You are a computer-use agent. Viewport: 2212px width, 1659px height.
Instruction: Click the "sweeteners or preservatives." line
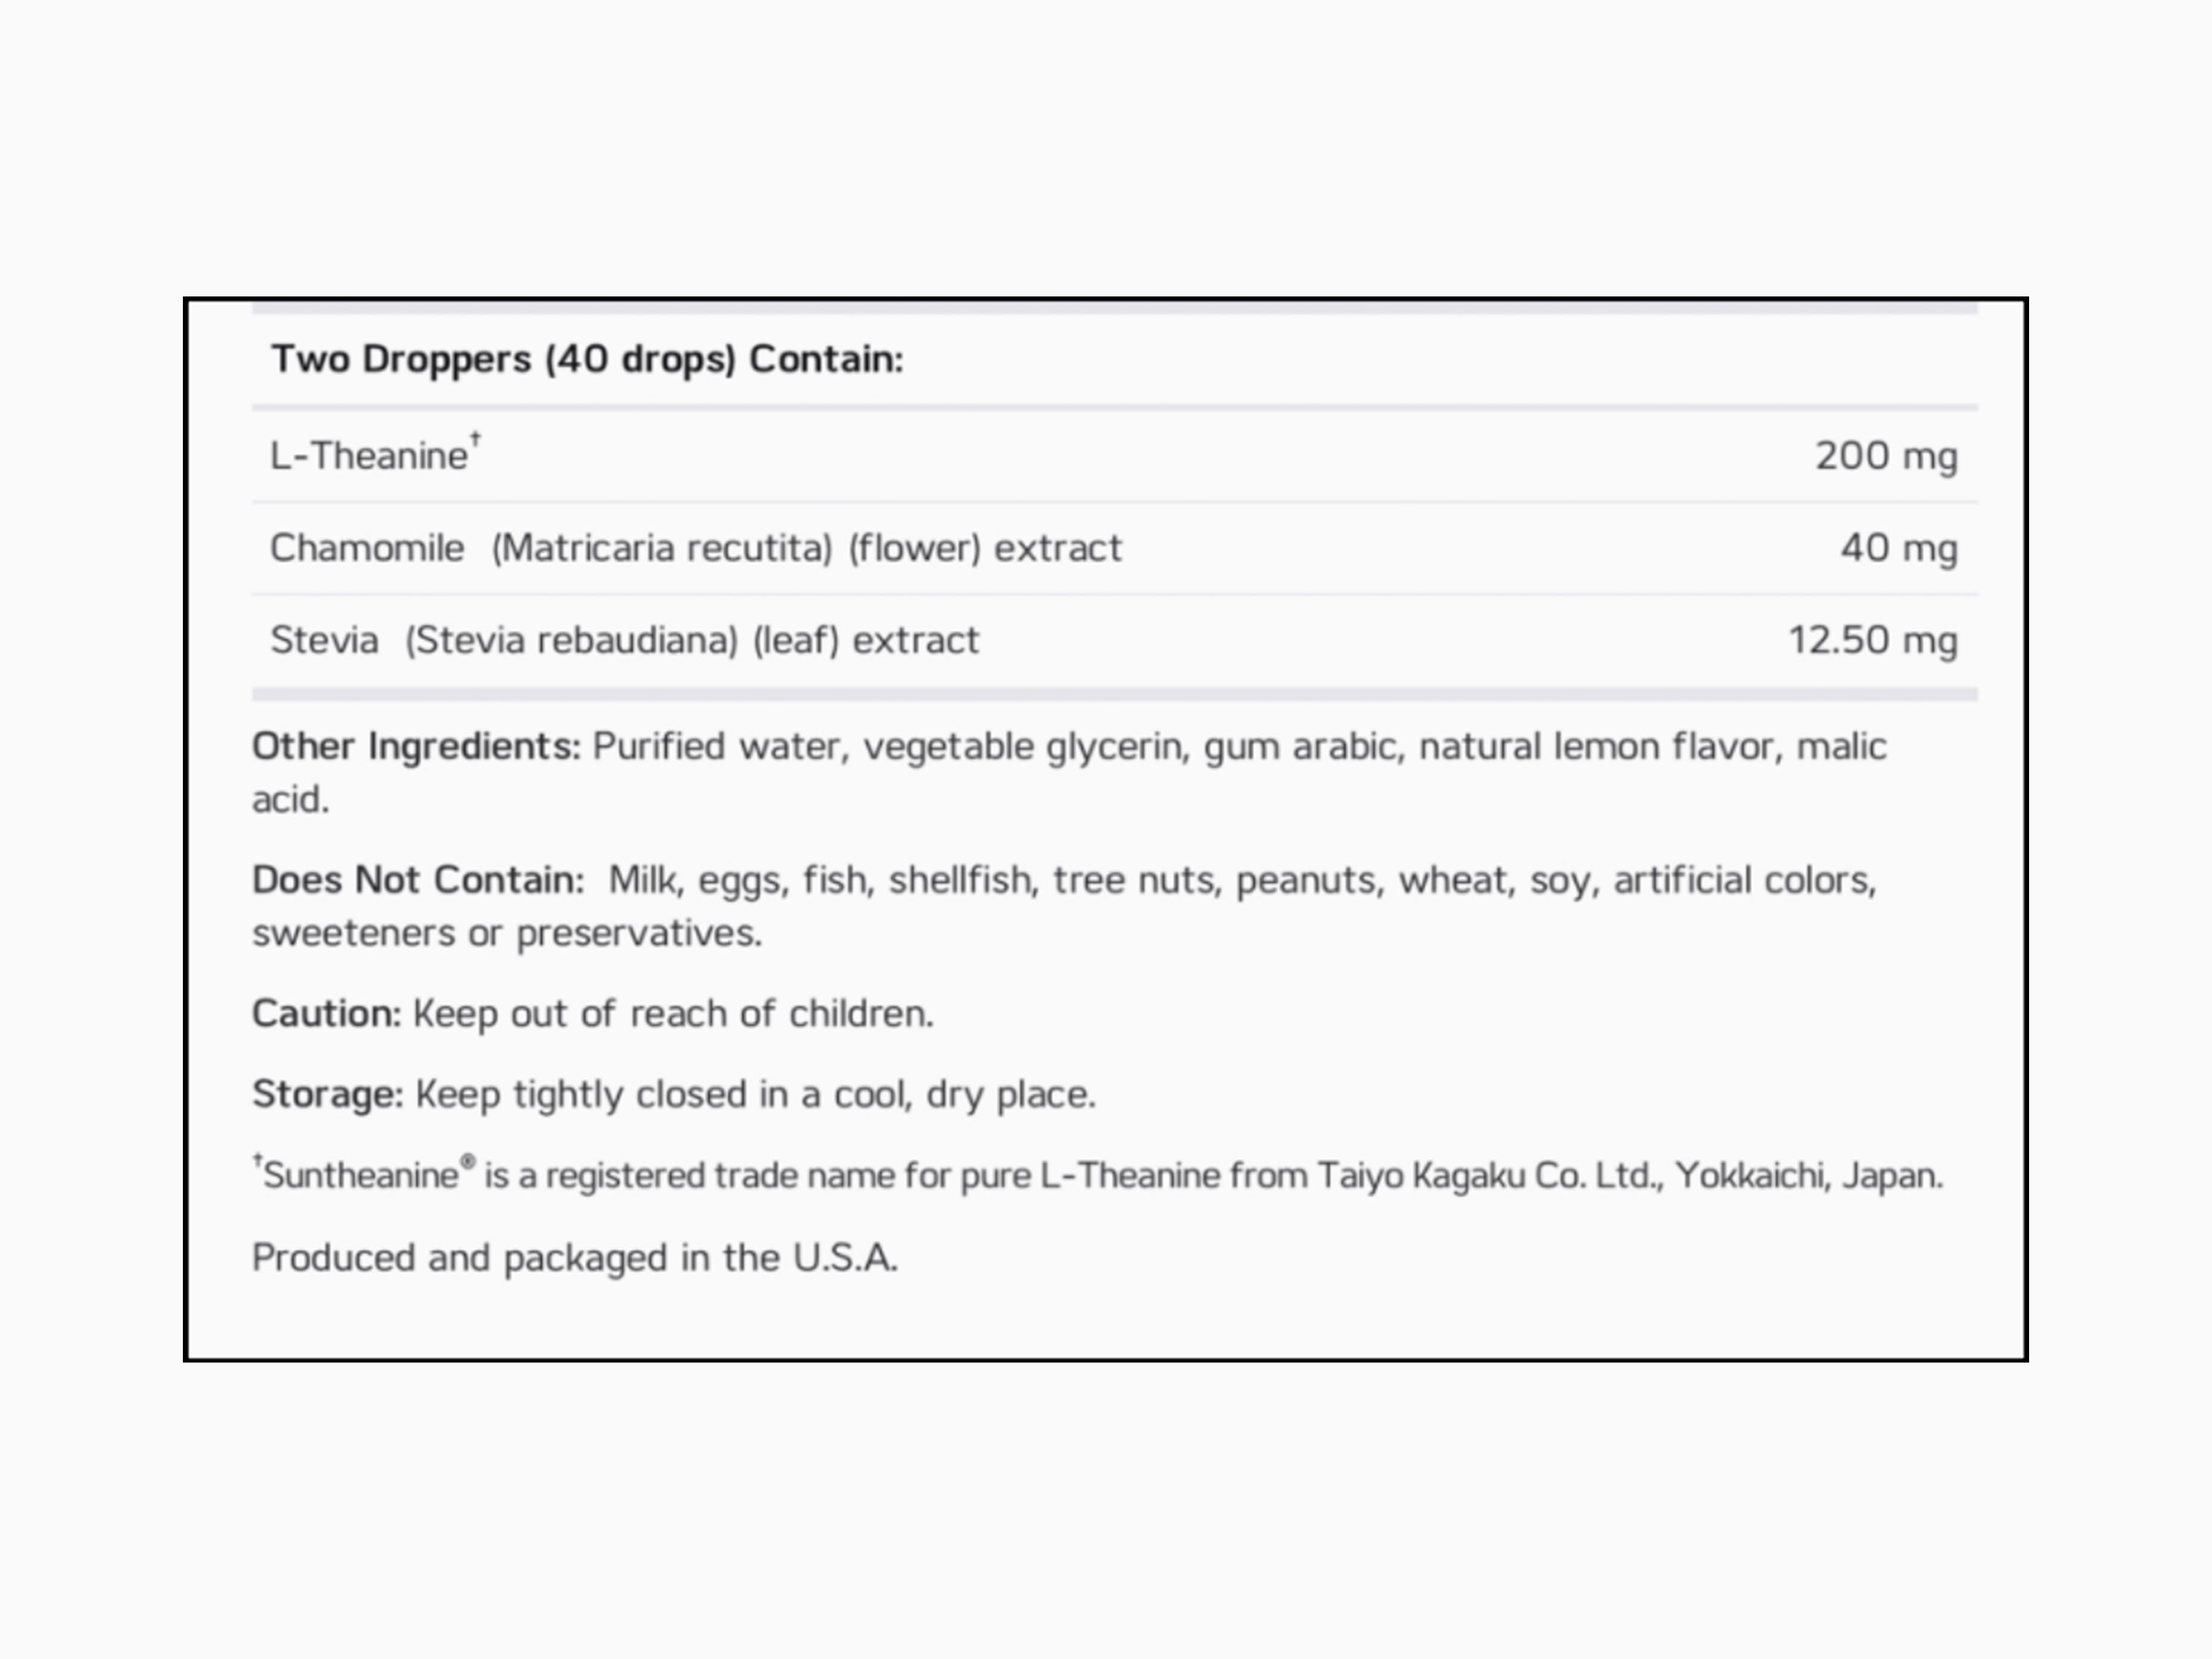tap(506, 933)
